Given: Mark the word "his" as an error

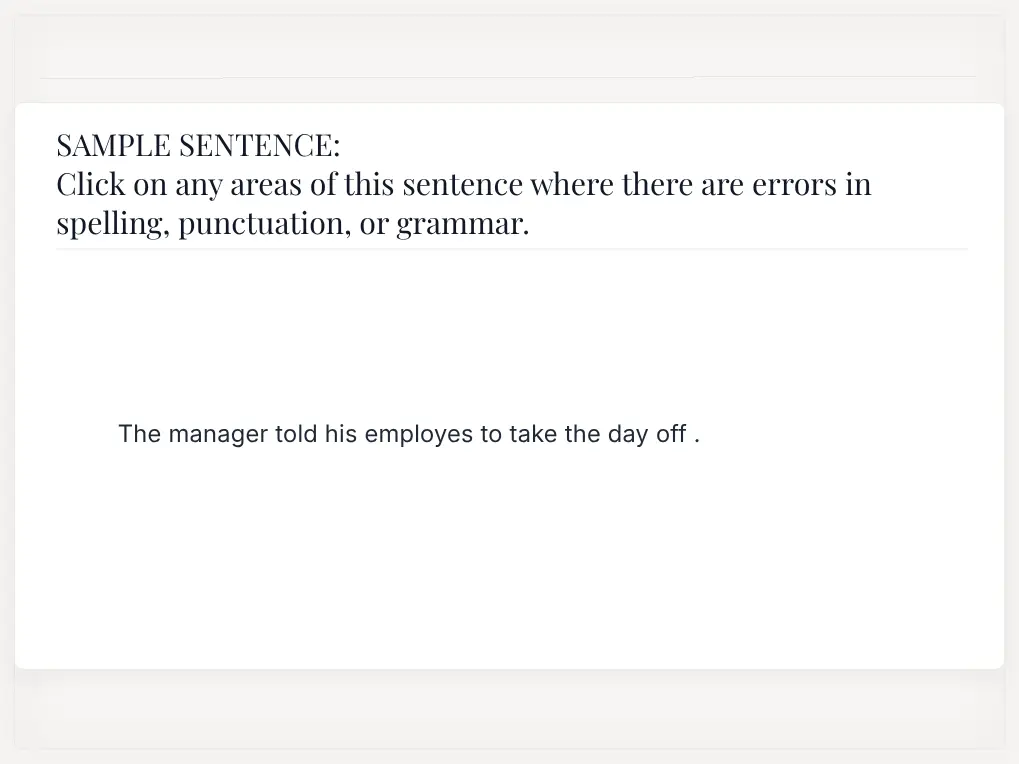Looking at the screenshot, I should 341,433.
